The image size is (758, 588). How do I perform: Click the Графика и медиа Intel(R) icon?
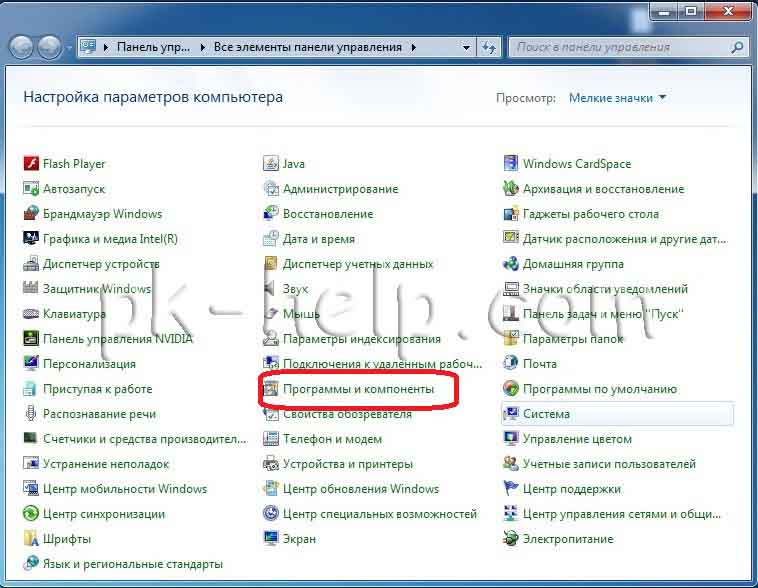pos(31,238)
